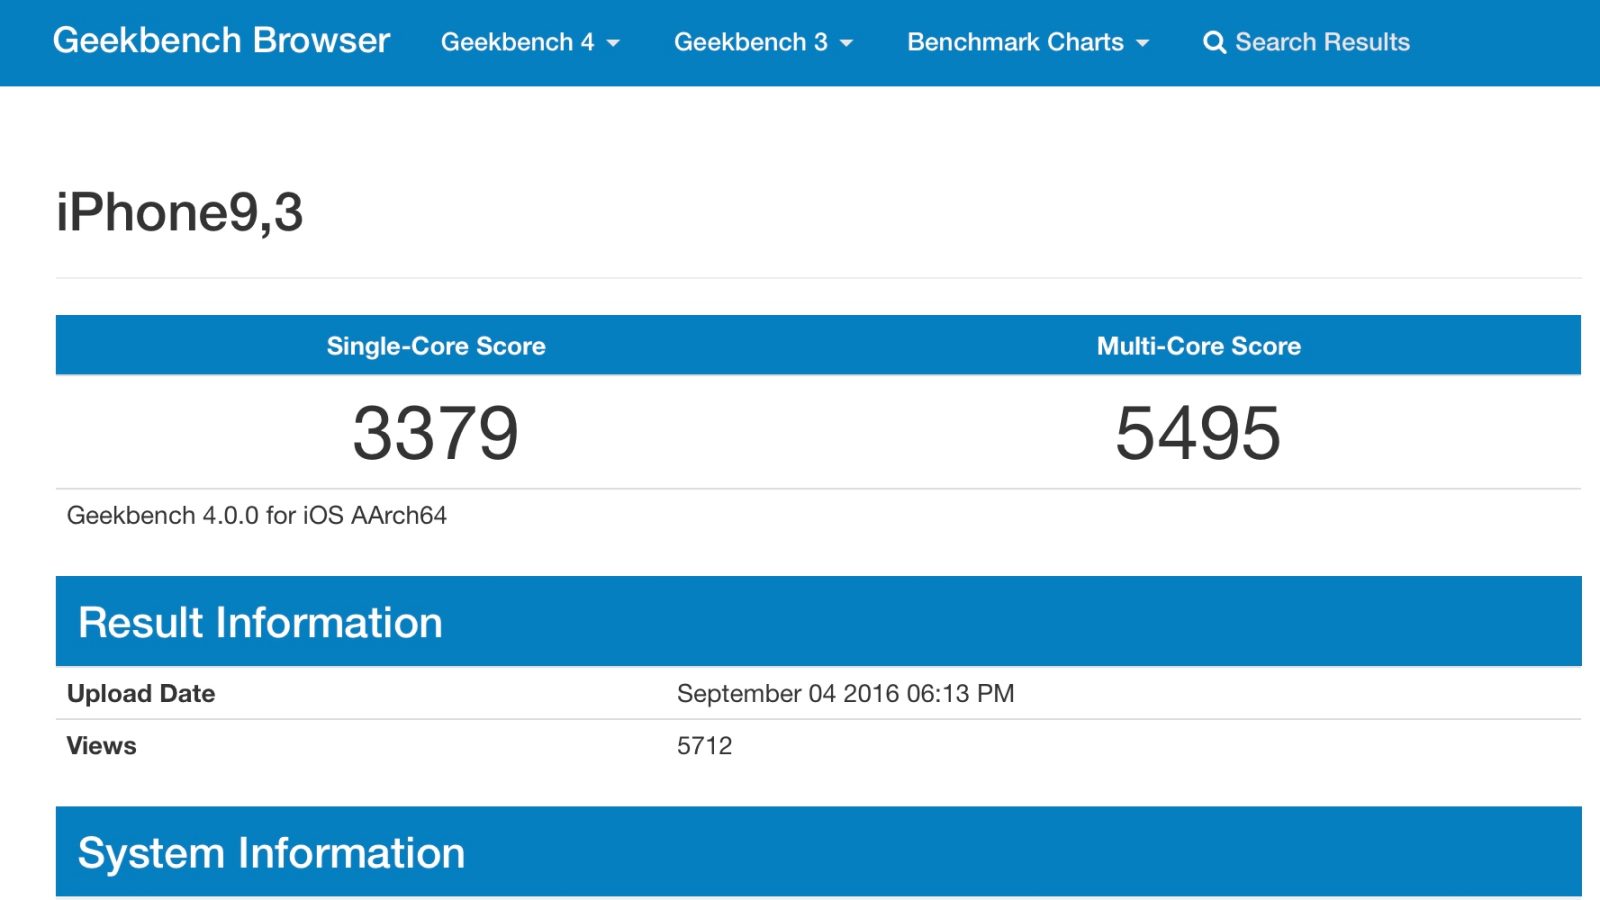Select the single-core score value 3379
Image resolution: width=1600 pixels, height=900 pixels.
pyautogui.click(x=436, y=433)
